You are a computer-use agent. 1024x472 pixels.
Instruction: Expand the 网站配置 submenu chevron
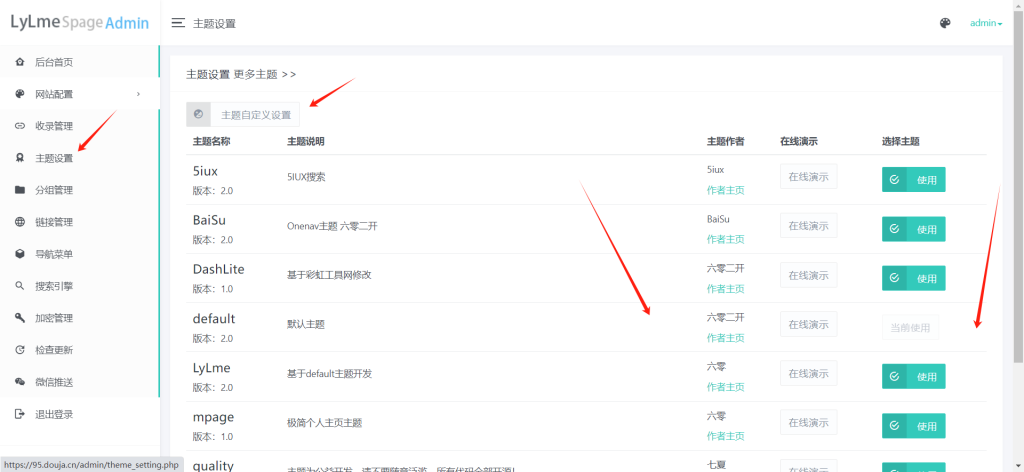[x=138, y=95]
